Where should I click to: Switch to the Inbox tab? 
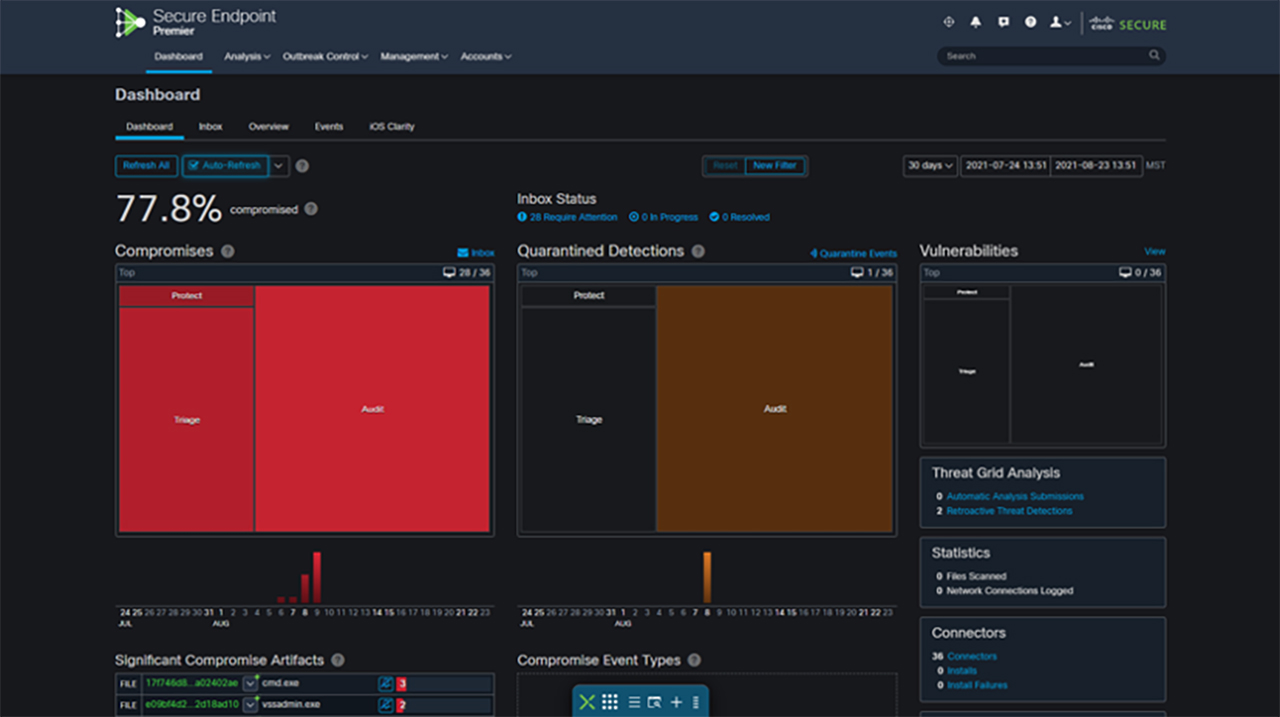tap(210, 127)
